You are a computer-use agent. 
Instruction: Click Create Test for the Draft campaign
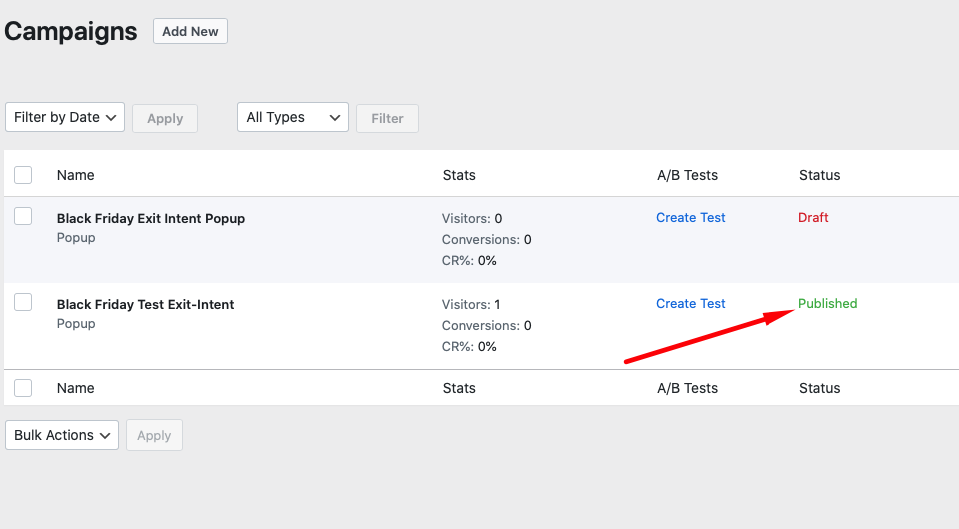pos(690,217)
